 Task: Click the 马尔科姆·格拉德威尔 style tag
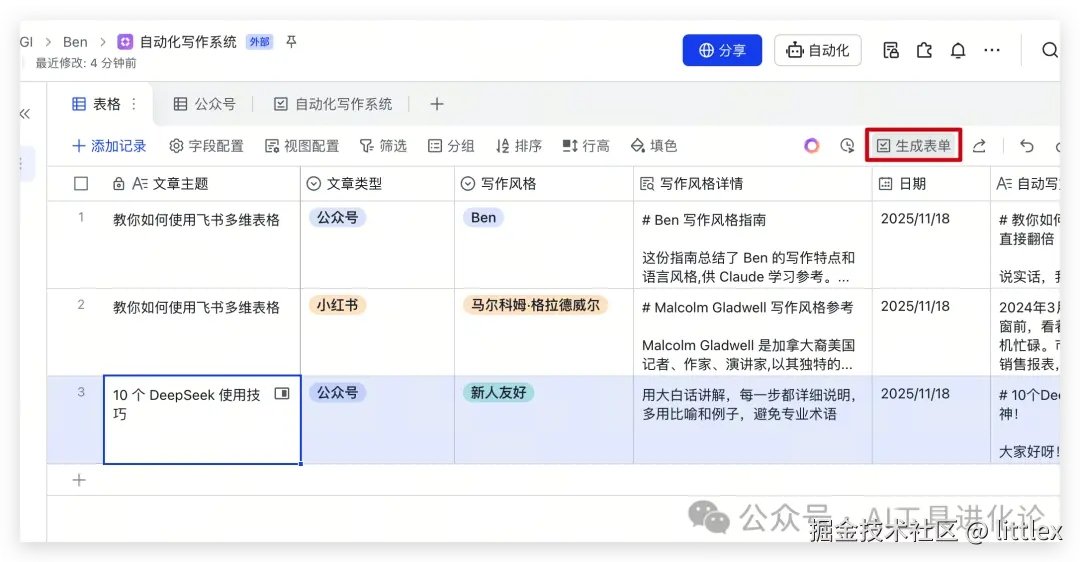(x=535, y=305)
